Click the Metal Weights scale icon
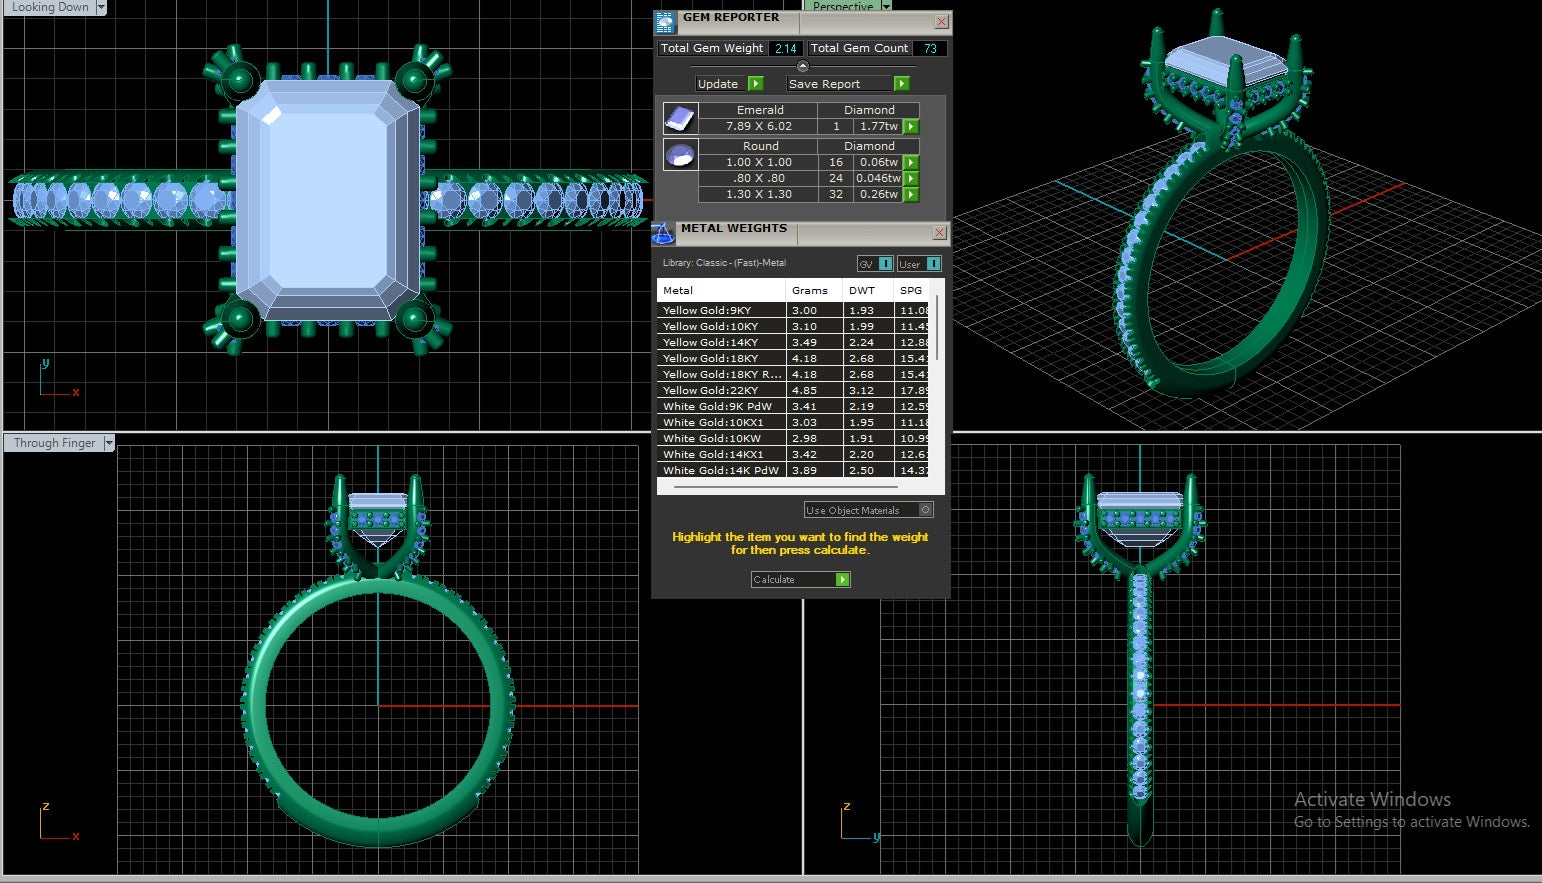This screenshot has height=883, width=1542. point(663,233)
